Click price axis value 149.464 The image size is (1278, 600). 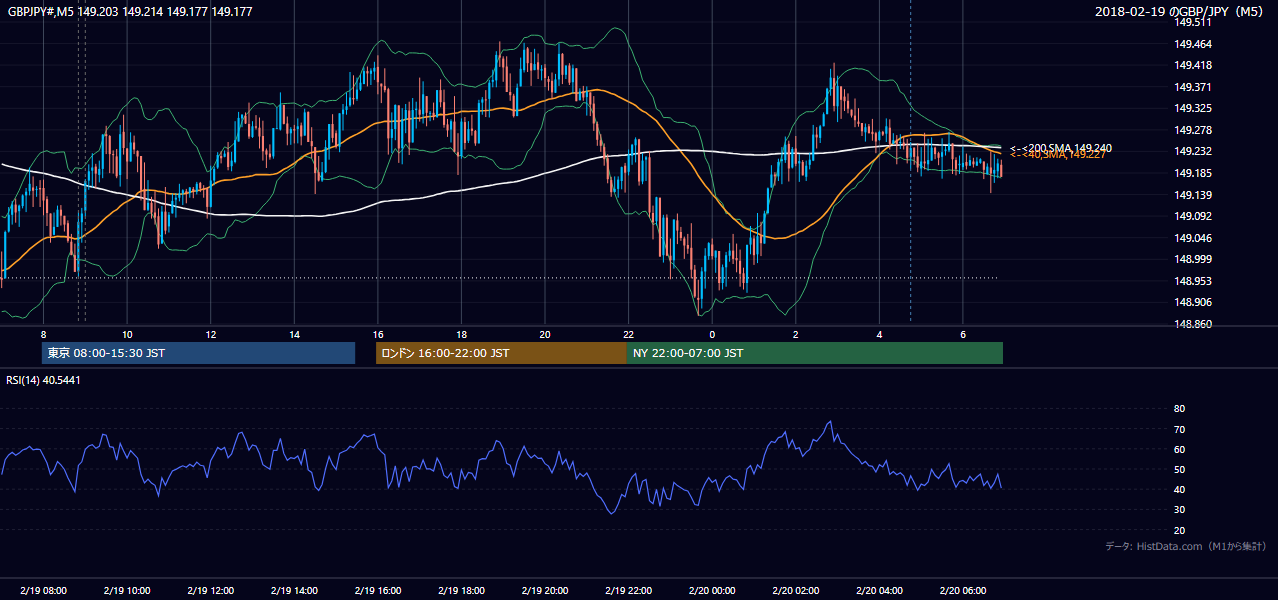[x=1193, y=44]
